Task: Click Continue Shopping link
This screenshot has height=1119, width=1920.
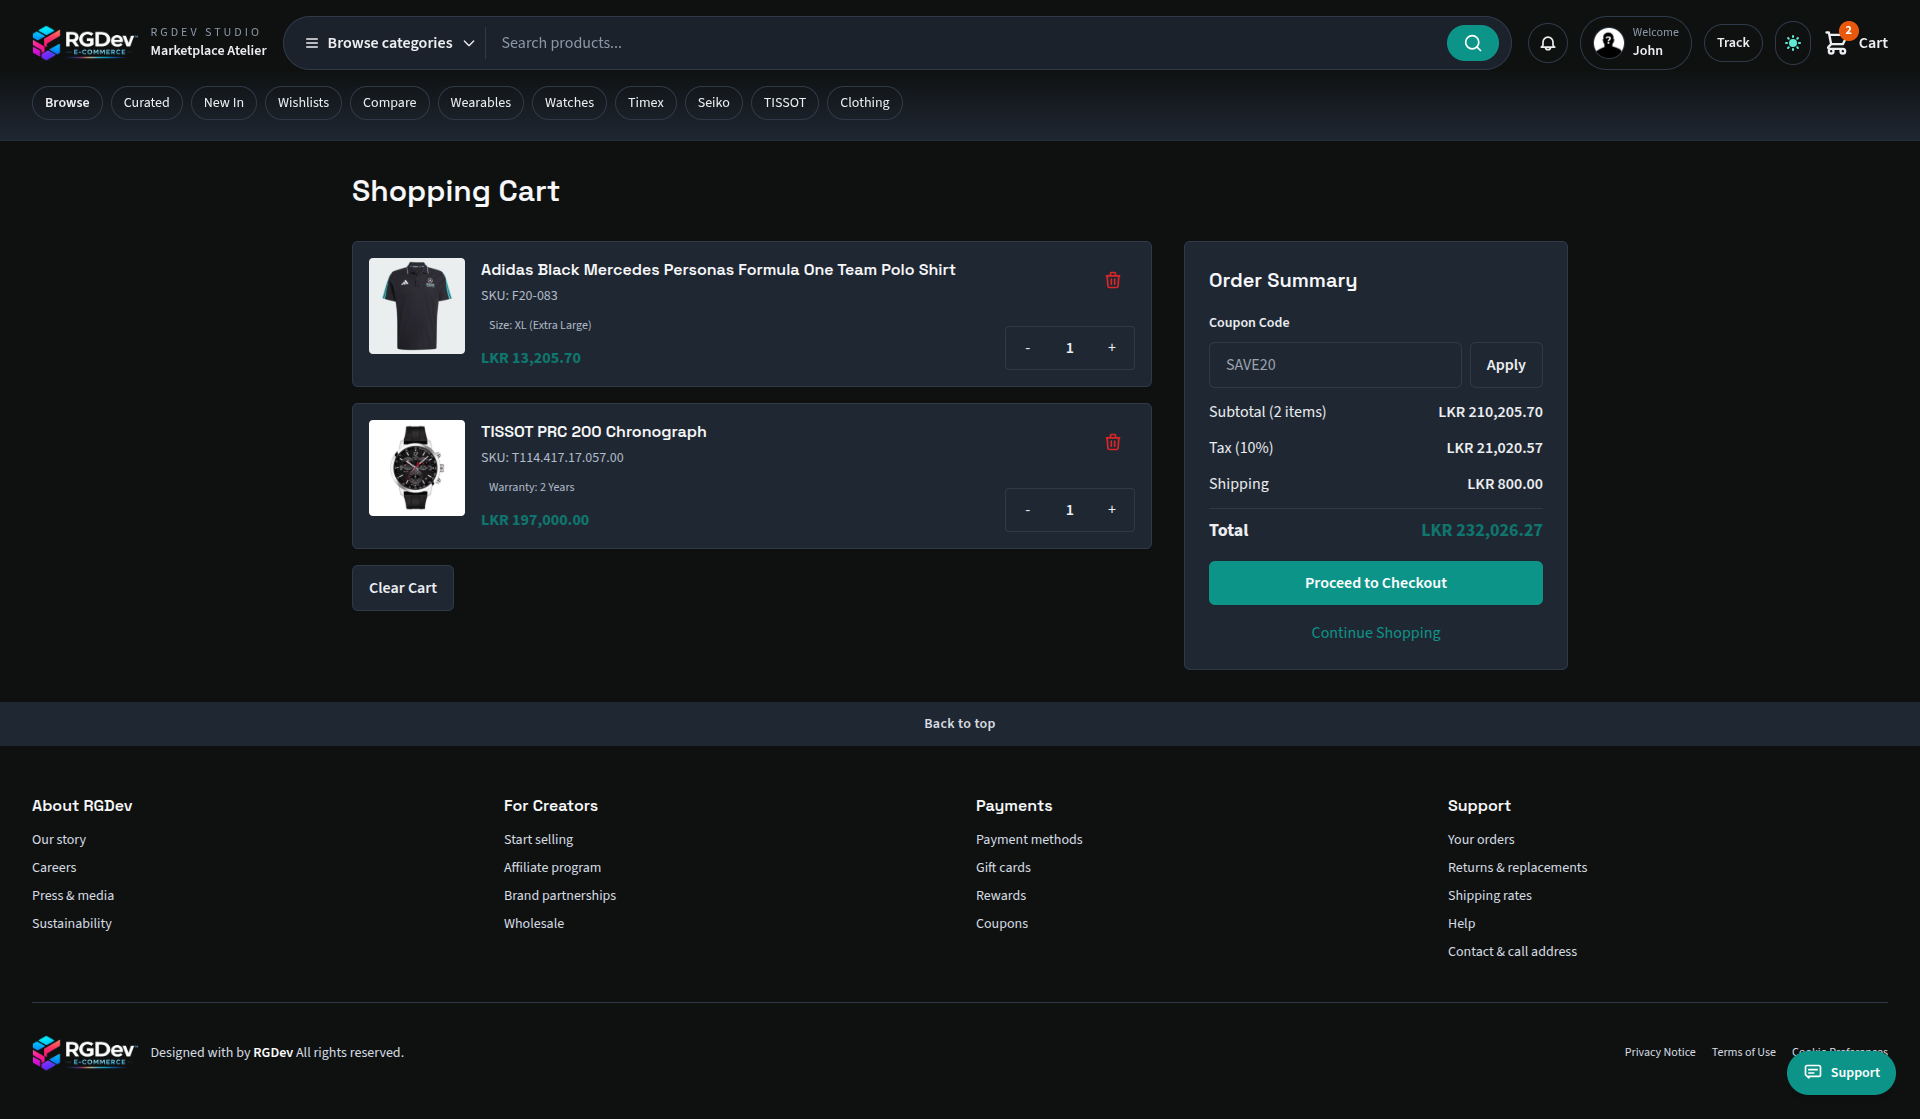Action: click(1375, 632)
